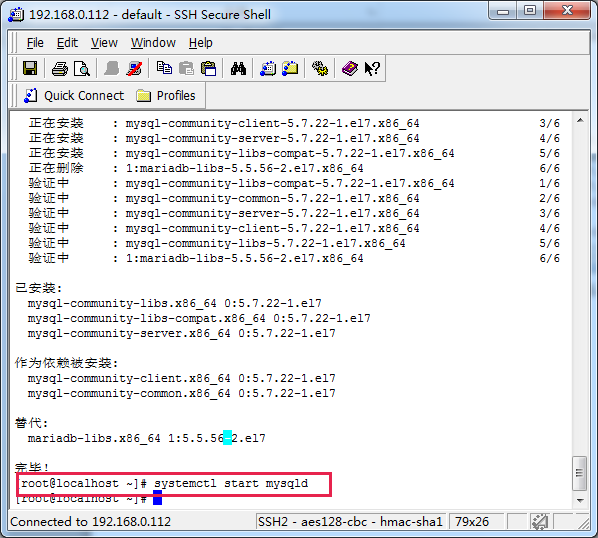The image size is (598, 538).
Task: Open the Edit menu
Action: click(x=67, y=43)
